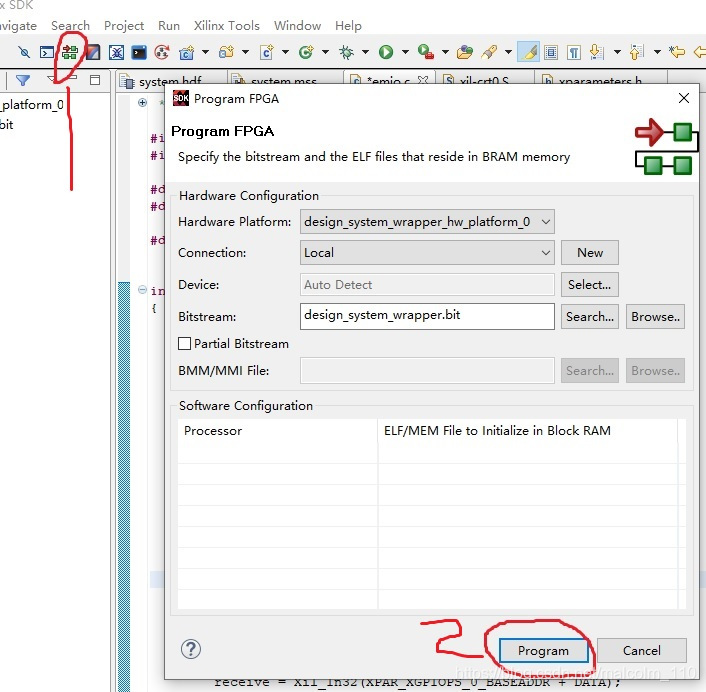Click the Previous Annotation up-arrow icon

[x=636, y=52]
